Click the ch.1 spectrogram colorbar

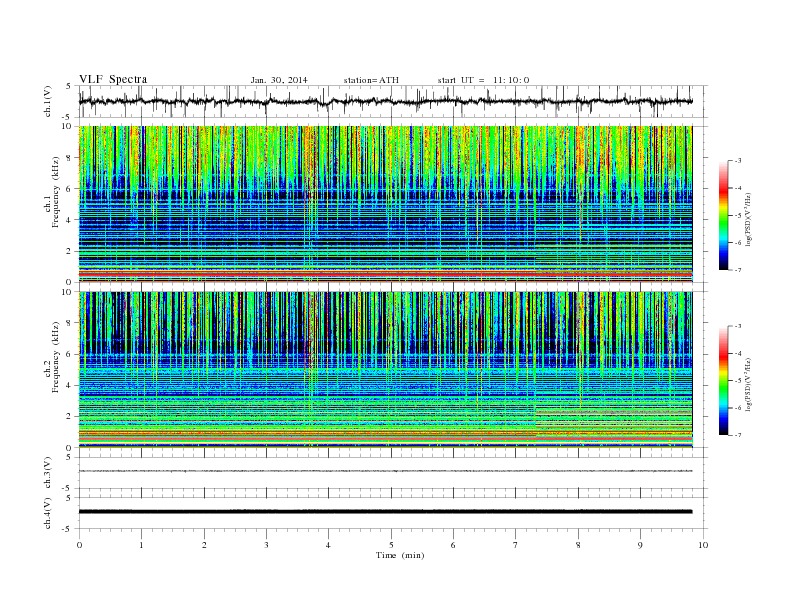click(x=723, y=215)
